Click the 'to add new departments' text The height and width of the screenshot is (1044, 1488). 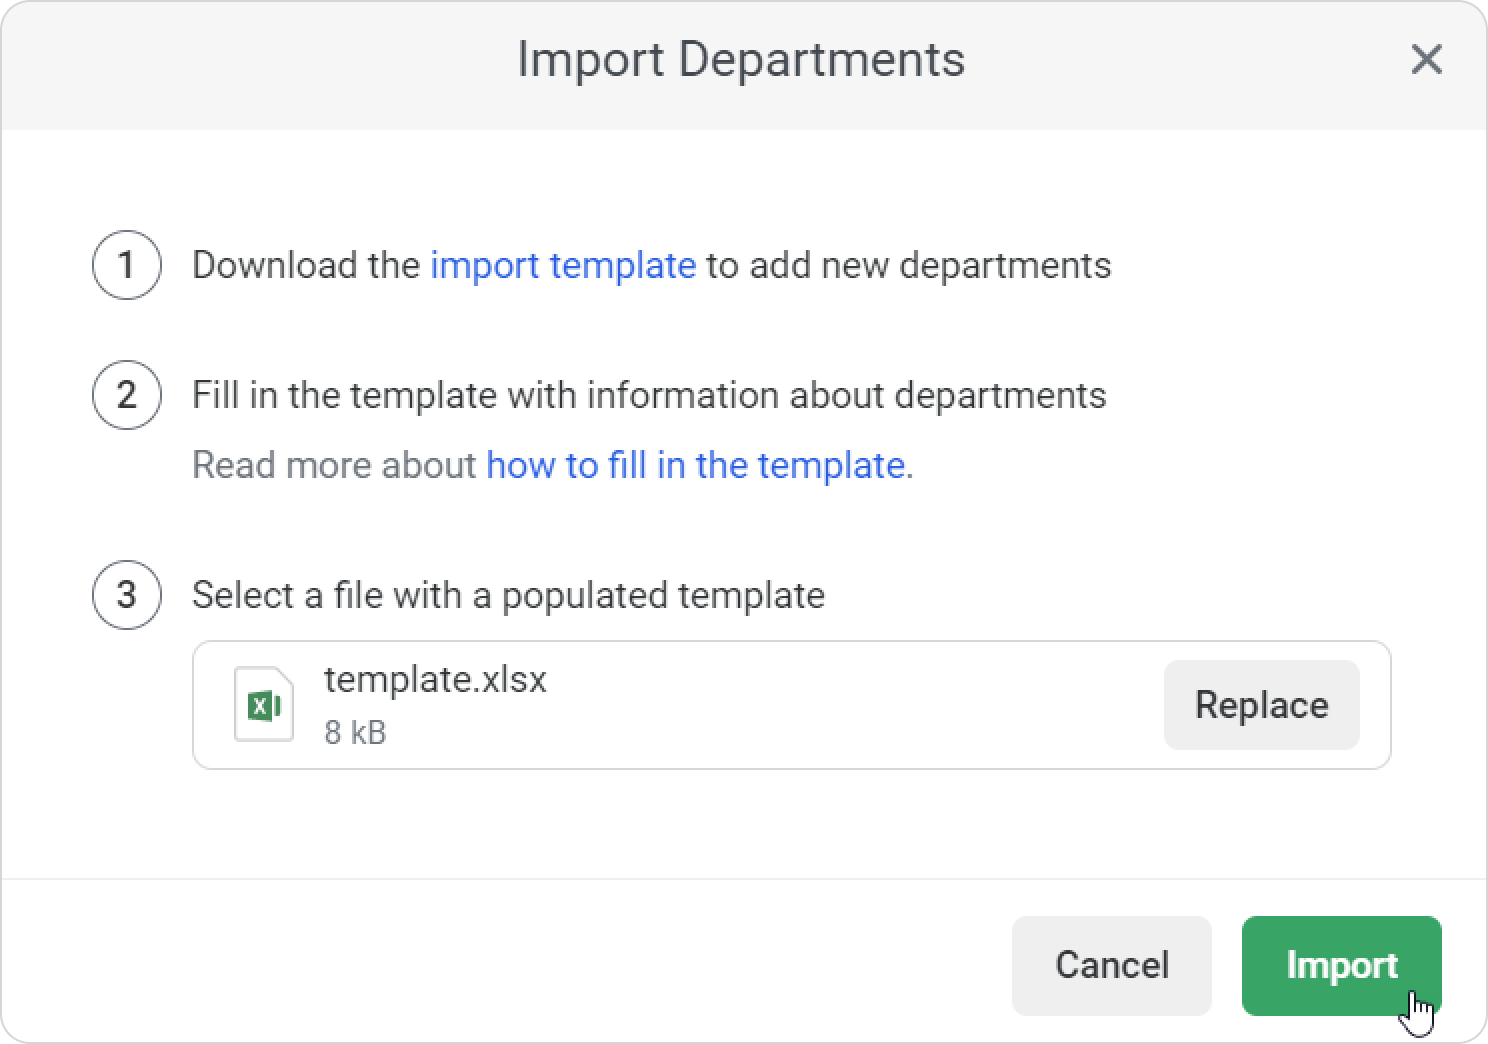[x=909, y=265]
